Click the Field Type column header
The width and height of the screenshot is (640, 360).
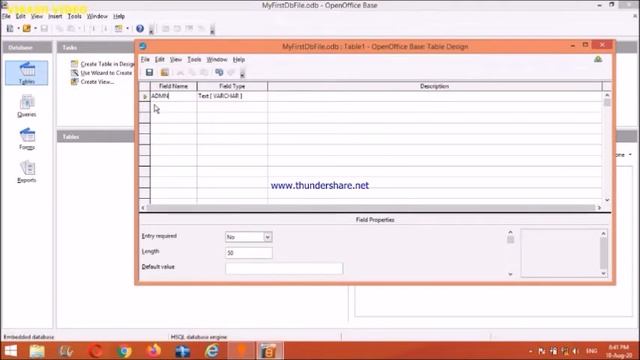pos(232,87)
